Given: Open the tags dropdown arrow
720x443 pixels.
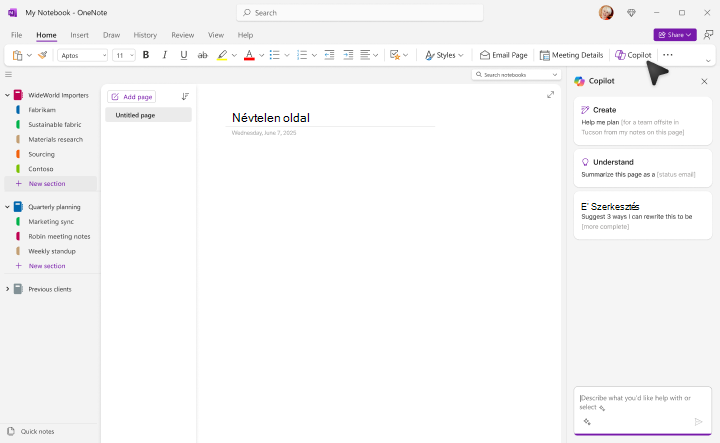Looking at the screenshot, I should tap(405, 55).
